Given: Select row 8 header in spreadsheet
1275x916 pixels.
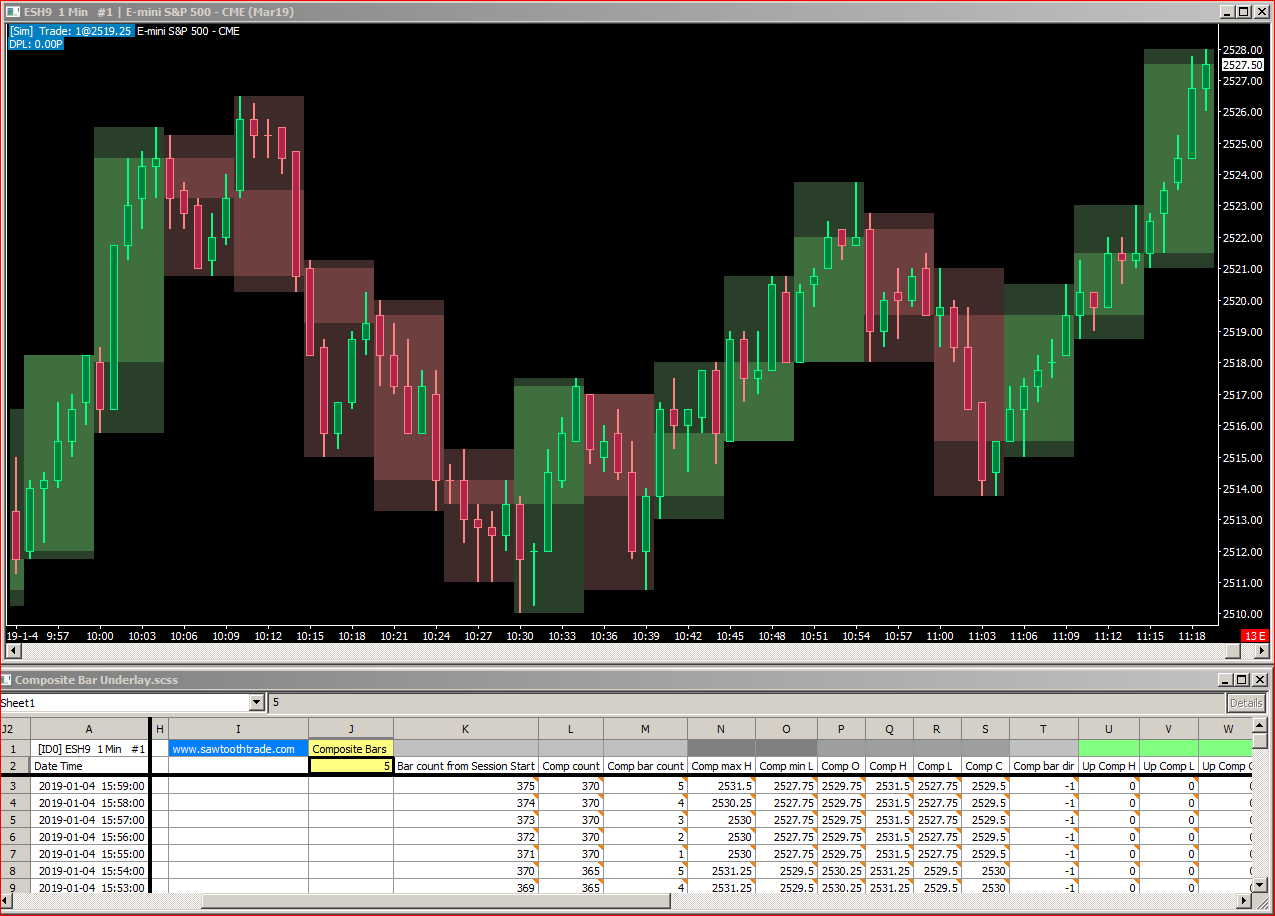Looking at the screenshot, I should point(15,870).
